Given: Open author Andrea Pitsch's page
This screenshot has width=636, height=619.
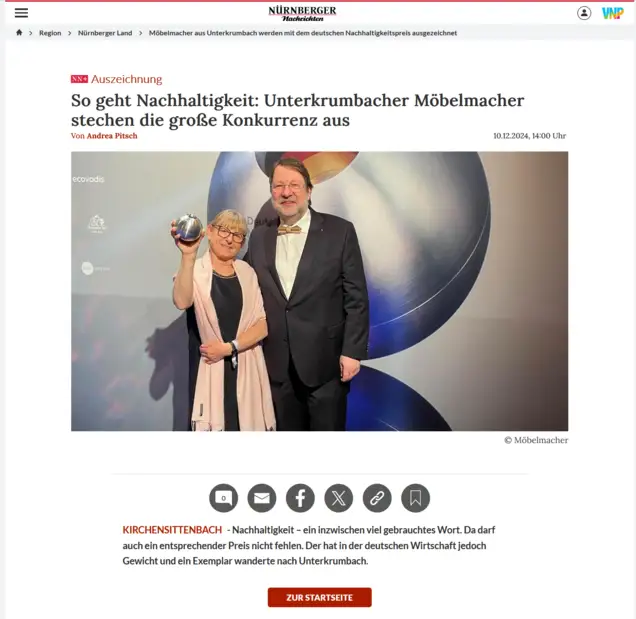Looking at the screenshot, I should point(112,136).
